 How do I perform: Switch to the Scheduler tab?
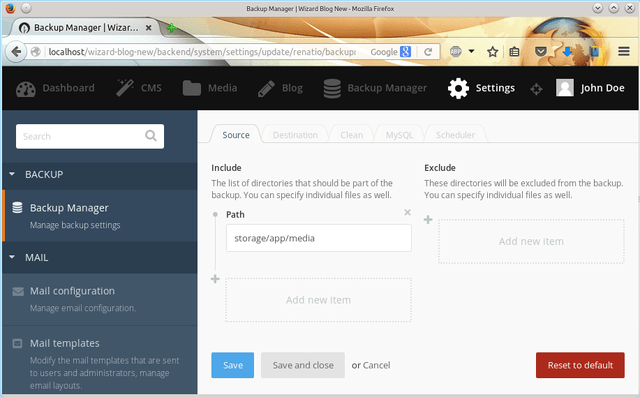coord(455,135)
